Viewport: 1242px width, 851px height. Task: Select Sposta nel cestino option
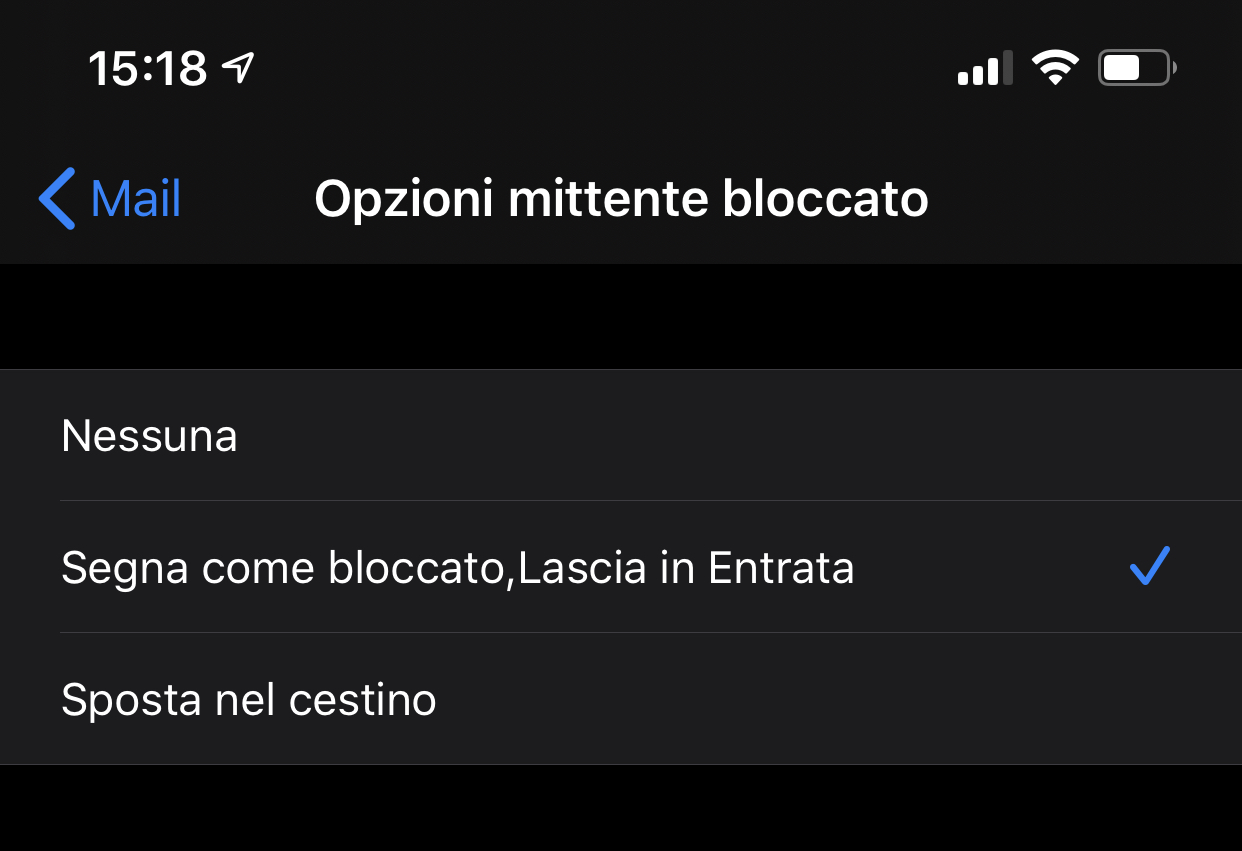point(621,699)
